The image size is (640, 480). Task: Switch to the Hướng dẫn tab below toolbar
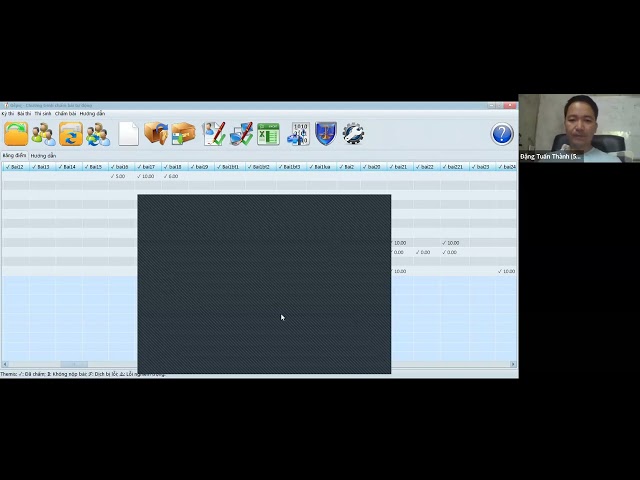[x=43, y=156]
